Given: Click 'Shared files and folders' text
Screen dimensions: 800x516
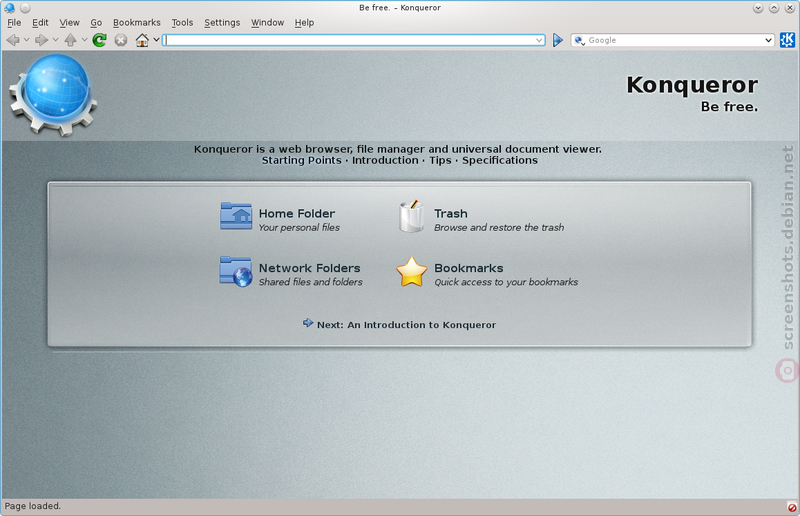Looking at the screenshot, I should tap(311, 282).
